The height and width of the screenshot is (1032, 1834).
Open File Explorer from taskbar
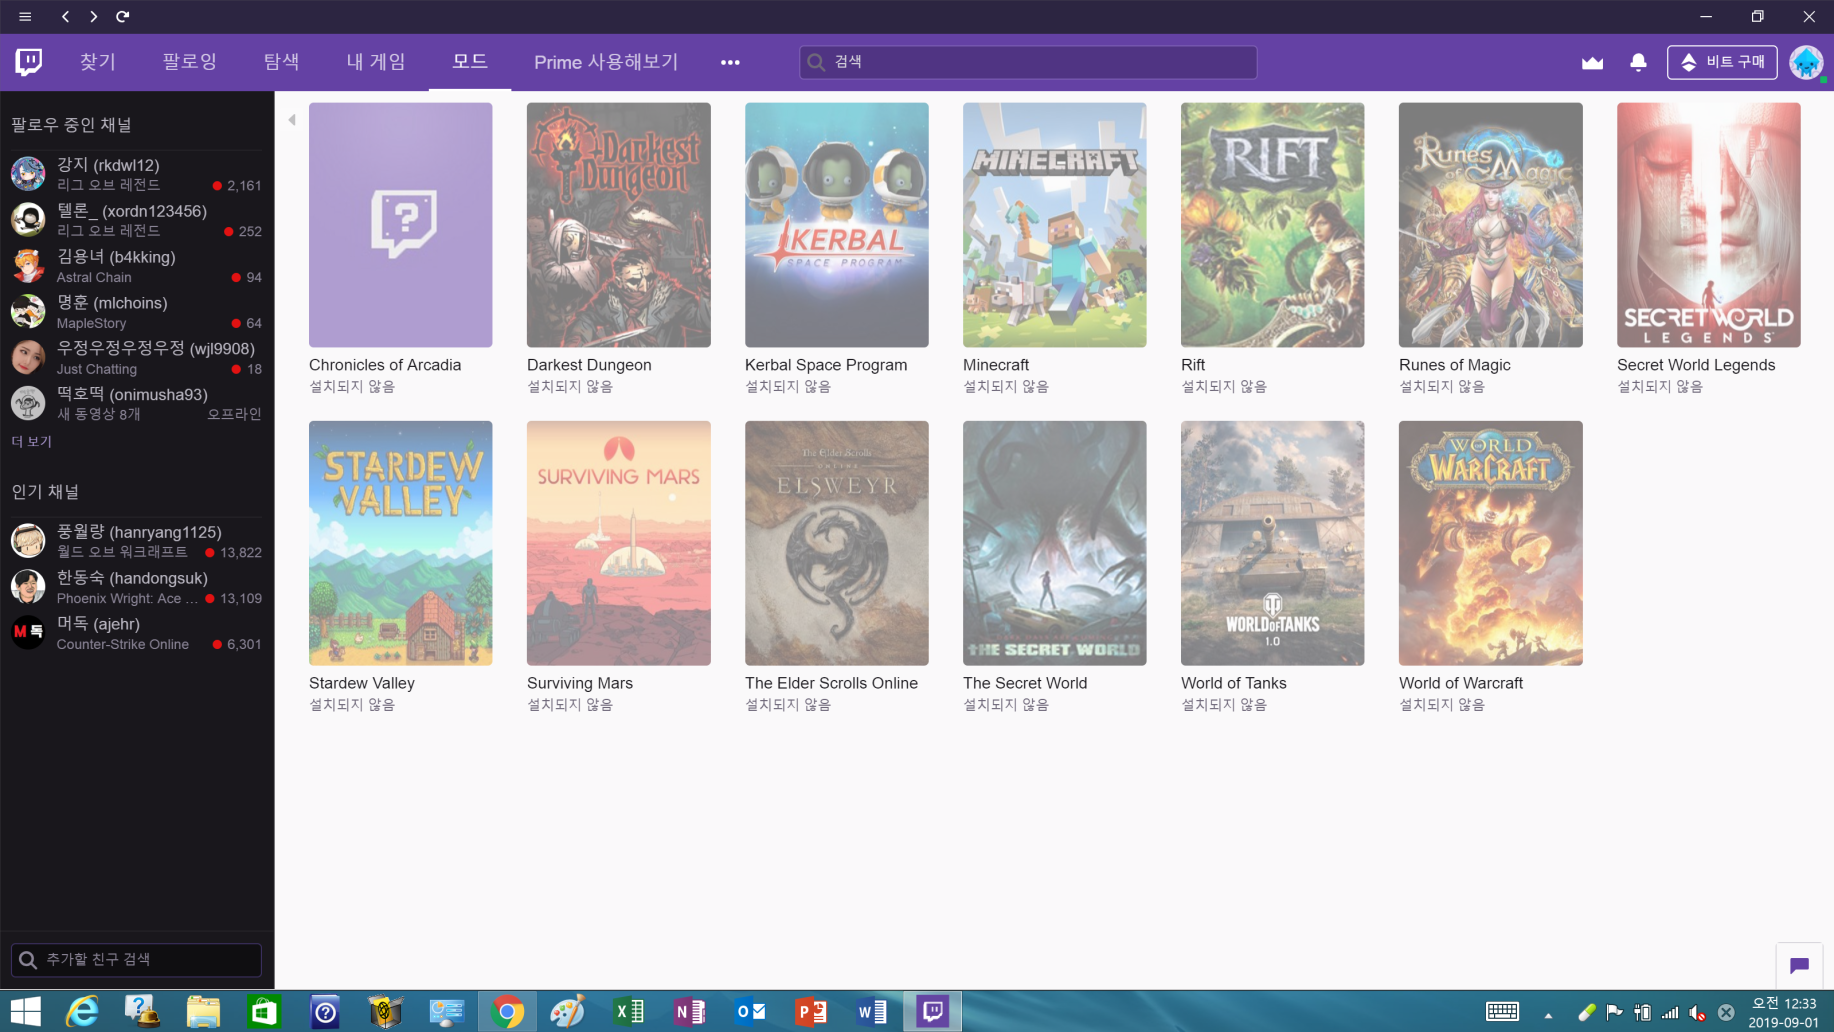pyautogui.click(x=203, y=1012)
